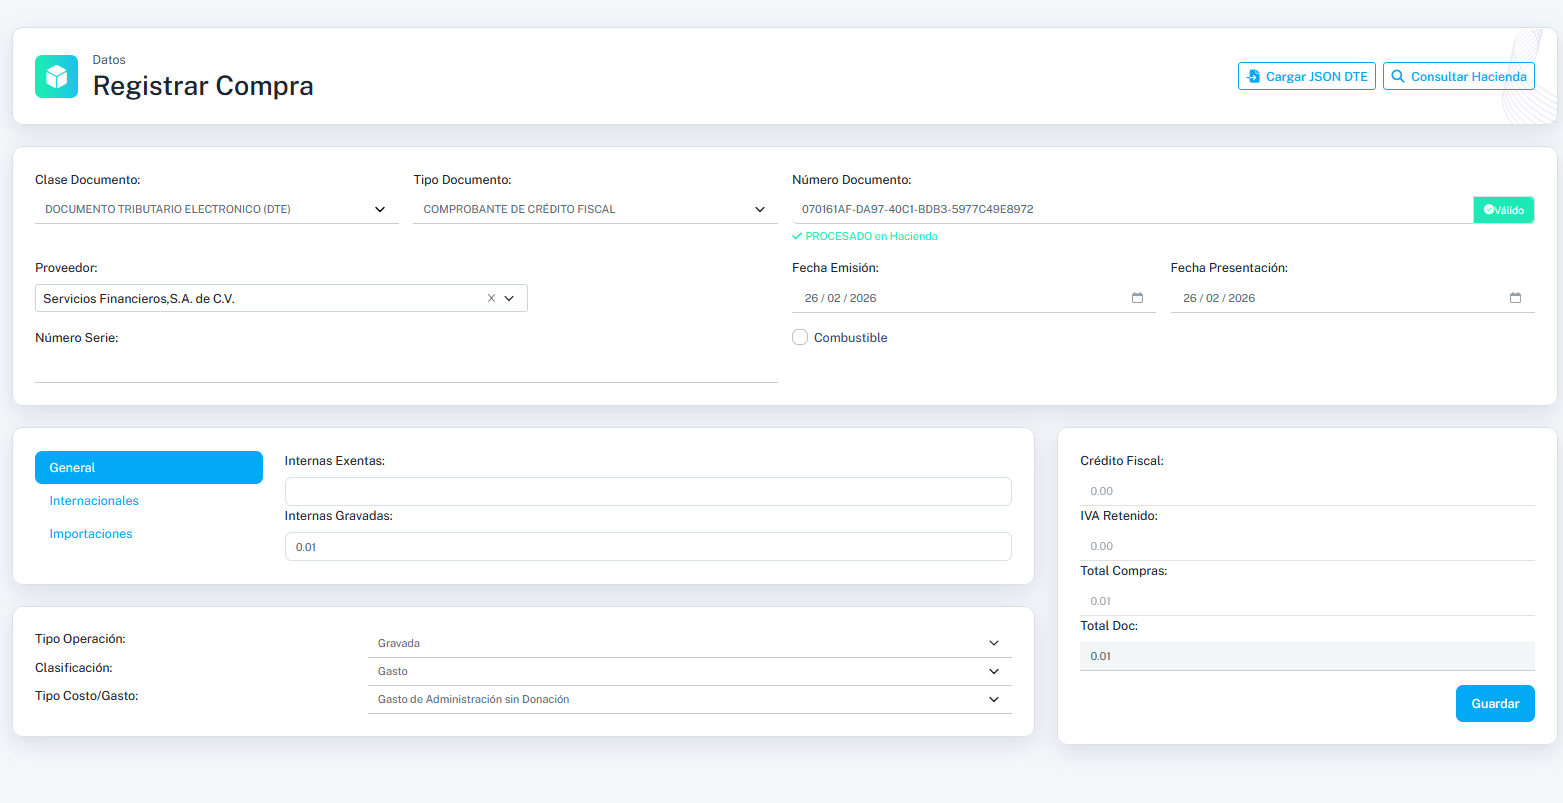Switch to the Importaciones tab
The height and width of the screenshot is (803, 1563).
91,534
